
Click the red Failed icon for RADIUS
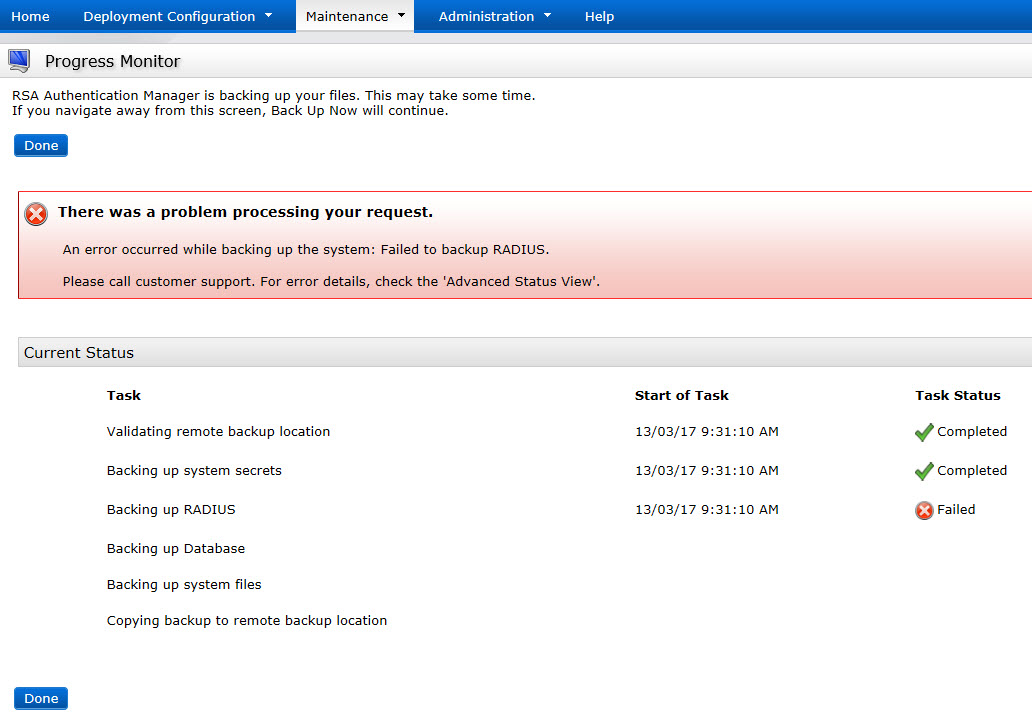924,510
